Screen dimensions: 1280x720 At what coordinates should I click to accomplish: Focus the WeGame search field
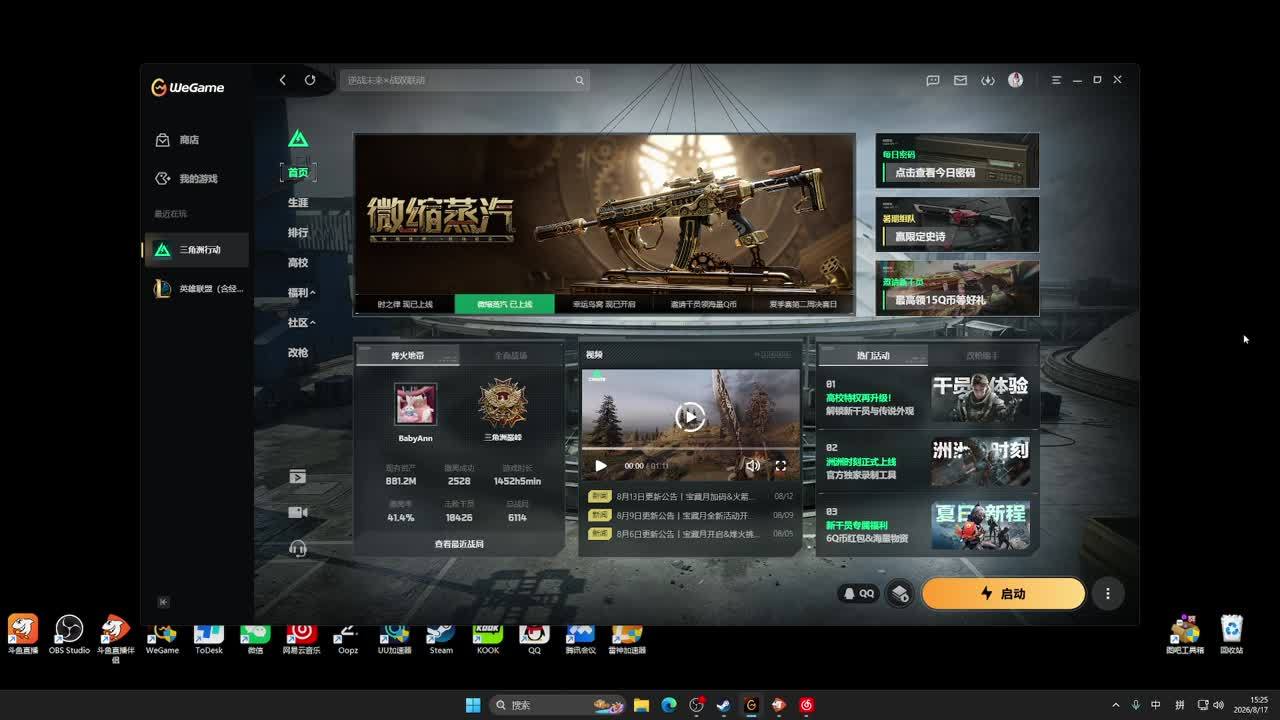tap(464, 80)
